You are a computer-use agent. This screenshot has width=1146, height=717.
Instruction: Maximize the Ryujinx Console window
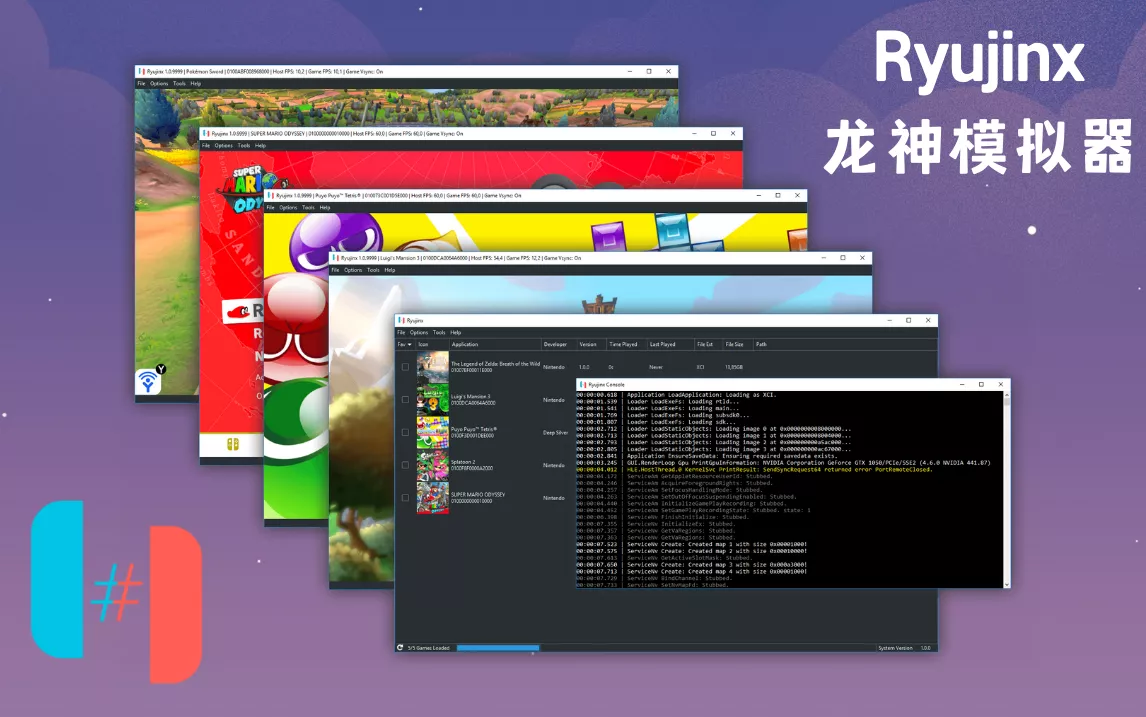[981, 384]
